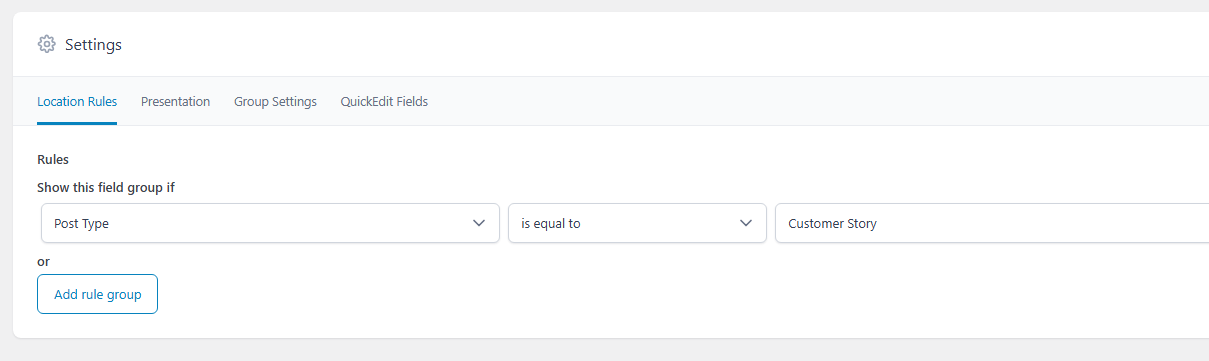Click the Rules section label
The image size is (1209, 361).
(52, 159)
